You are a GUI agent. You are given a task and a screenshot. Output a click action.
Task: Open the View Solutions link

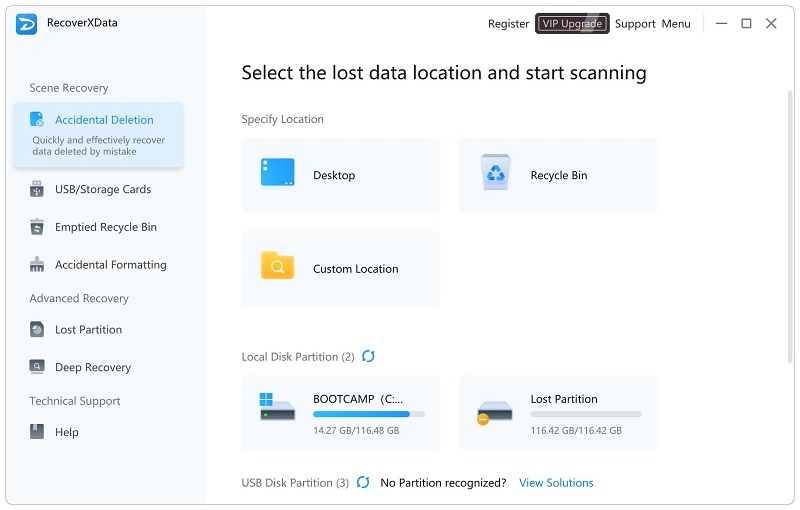pyautogui.click(x=556, y=483)
